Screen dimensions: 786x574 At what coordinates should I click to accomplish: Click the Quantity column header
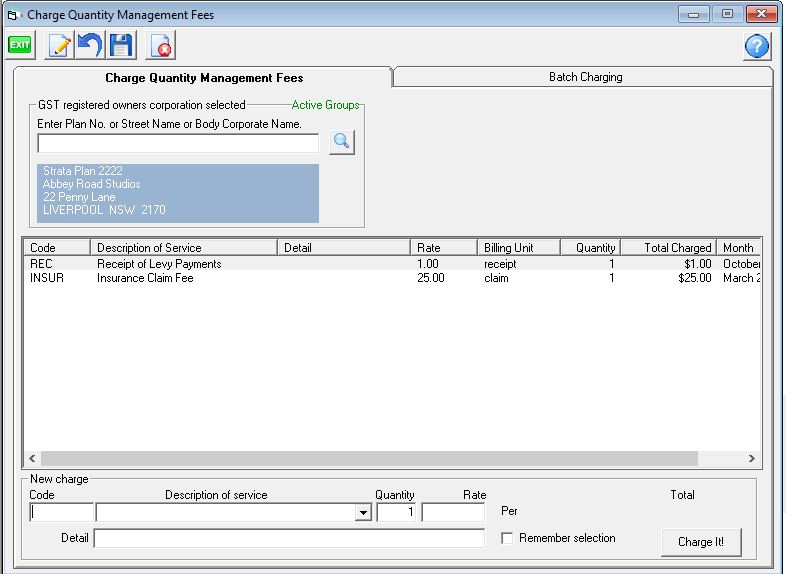591,248
